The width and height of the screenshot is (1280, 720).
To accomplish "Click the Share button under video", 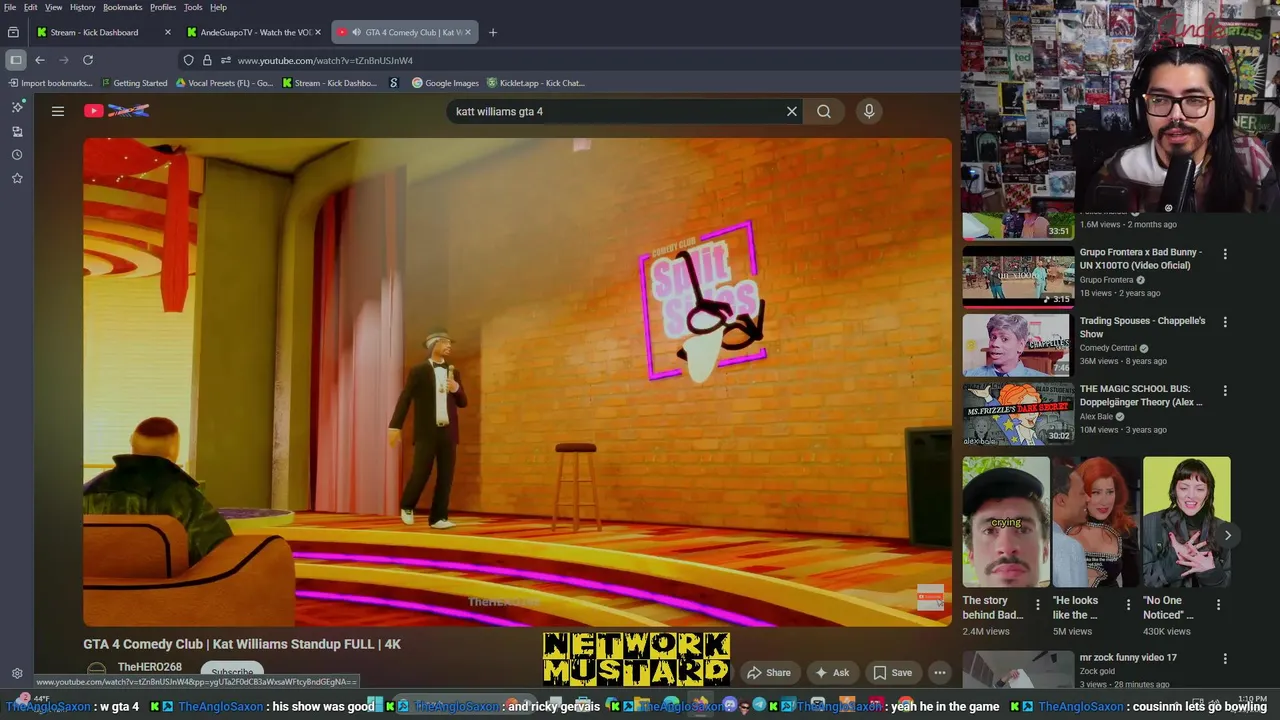I will [769, 673].
